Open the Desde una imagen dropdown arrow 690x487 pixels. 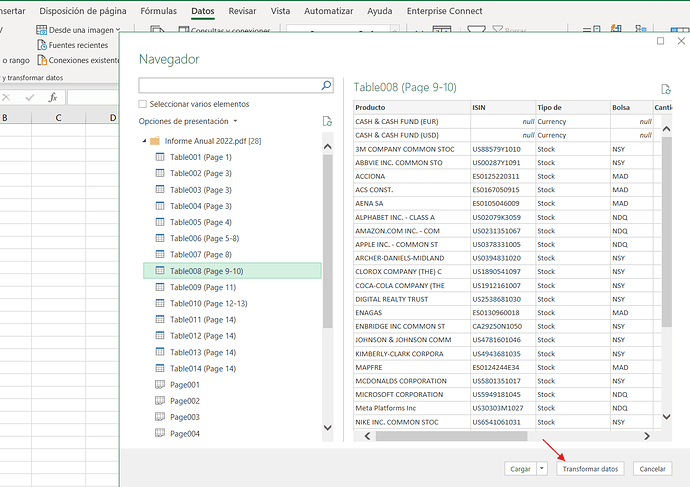[118, 30]
